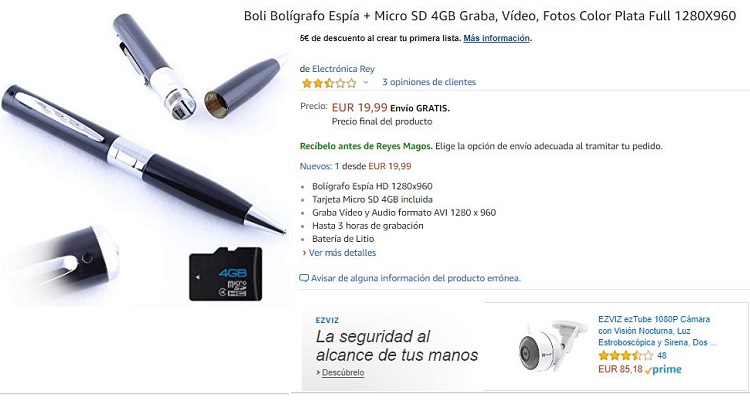Click the EUR 85,18 price in ad

620,369
